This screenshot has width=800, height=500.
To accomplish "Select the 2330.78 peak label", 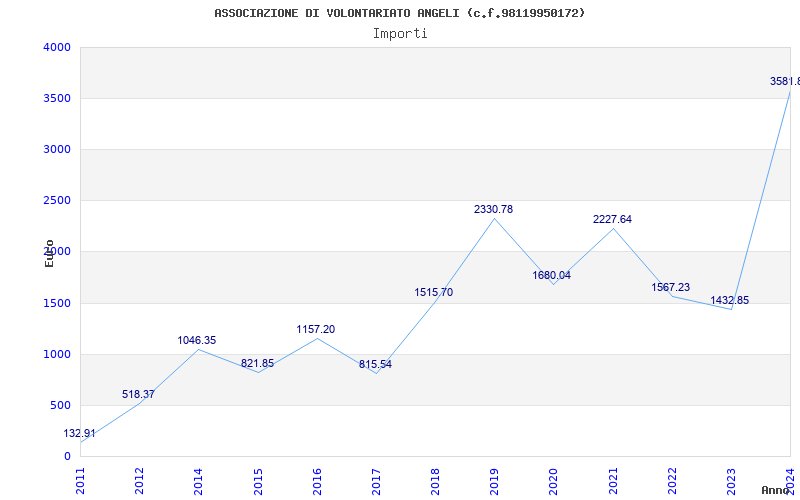I will coord(493,210).
